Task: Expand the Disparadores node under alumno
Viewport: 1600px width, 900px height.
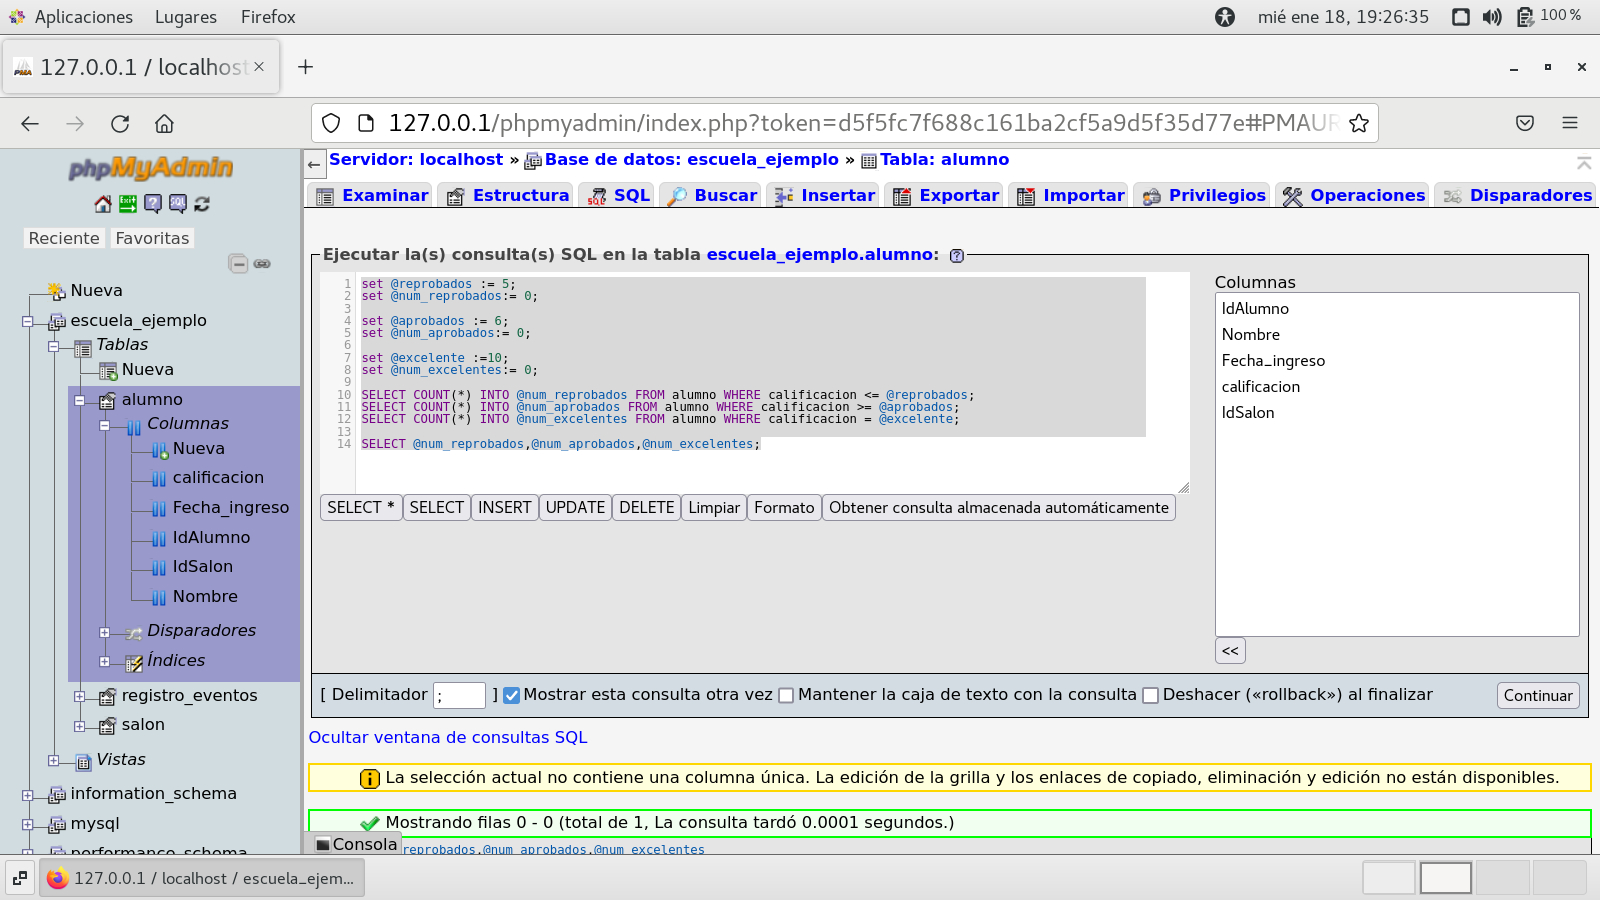Action: (x=105, y=632)
